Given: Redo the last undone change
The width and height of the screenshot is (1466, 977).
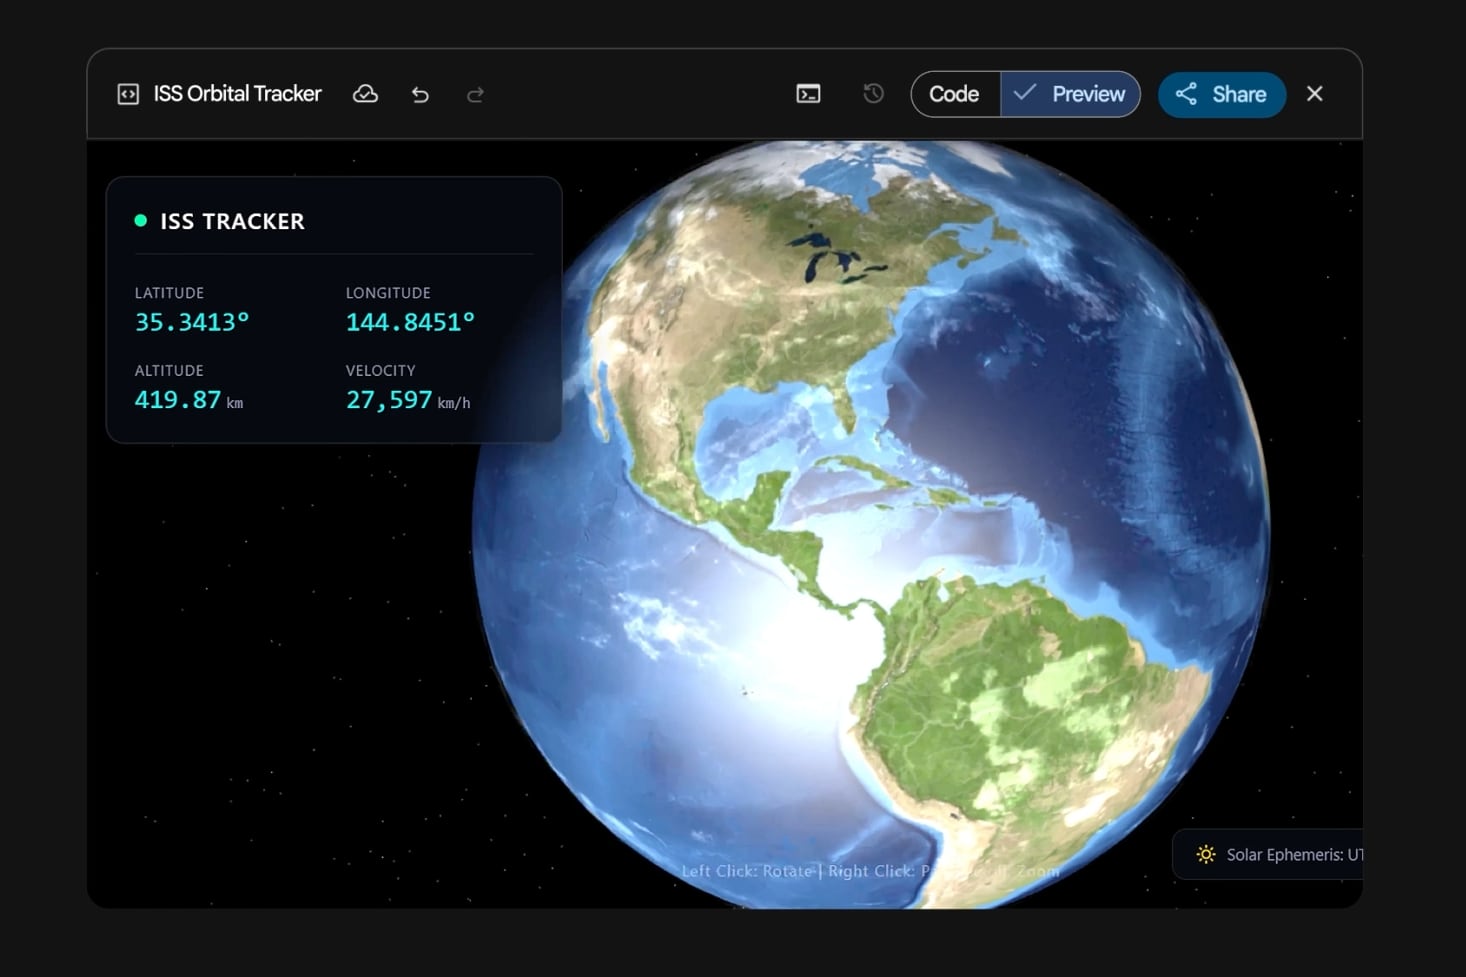Looking at the screenshot, I should pyautogui.click(x=475, y=94).
